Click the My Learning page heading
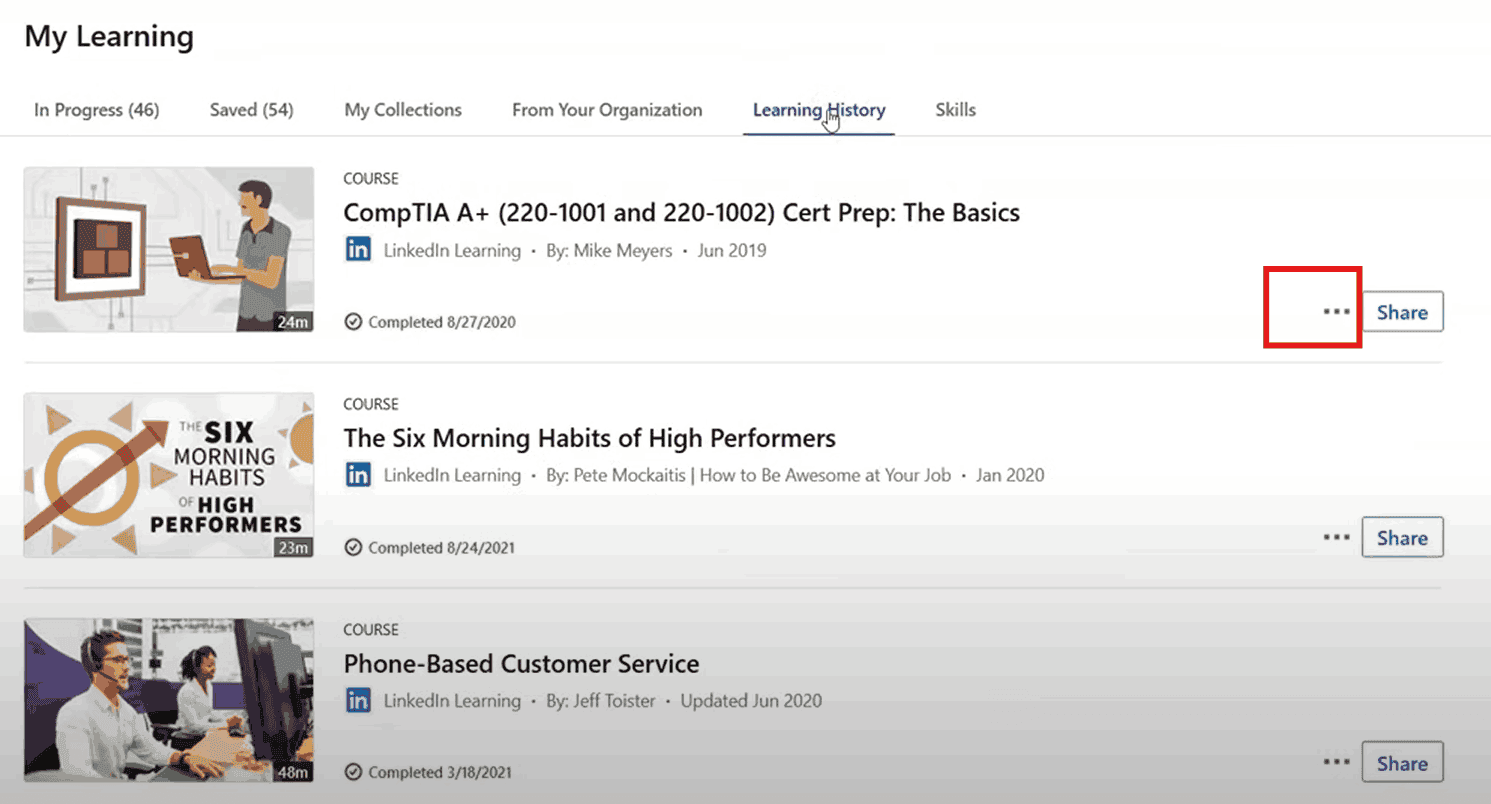 (109, 37)
